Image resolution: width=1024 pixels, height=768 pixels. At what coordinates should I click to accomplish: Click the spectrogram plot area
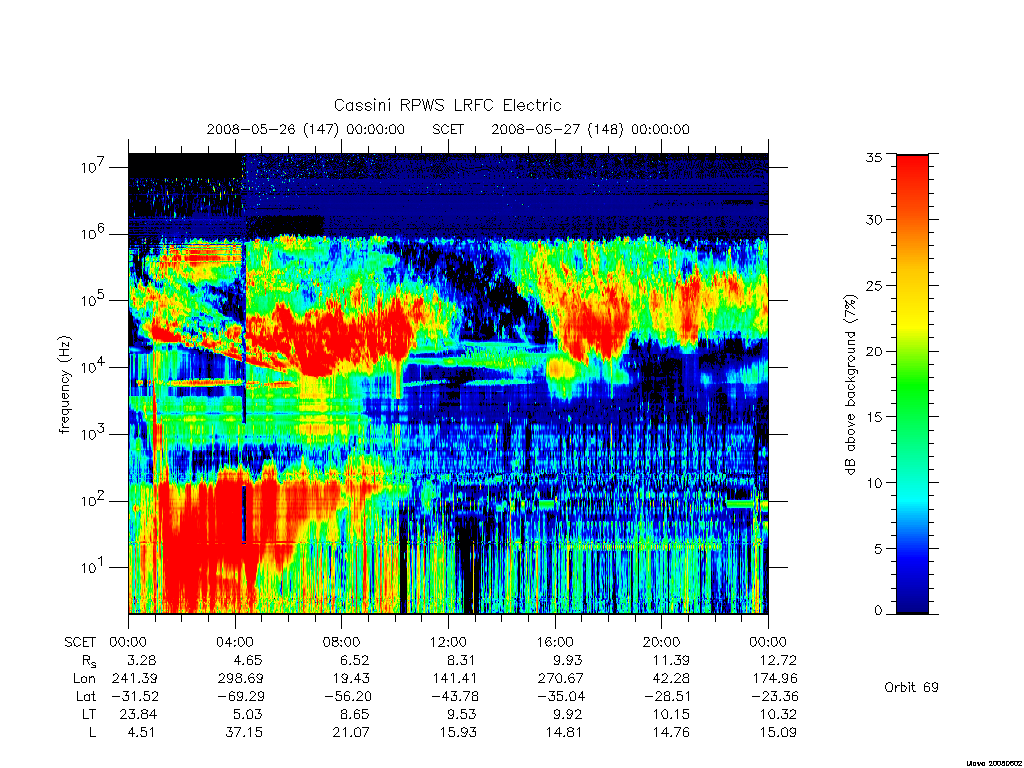tap(448, 384)
